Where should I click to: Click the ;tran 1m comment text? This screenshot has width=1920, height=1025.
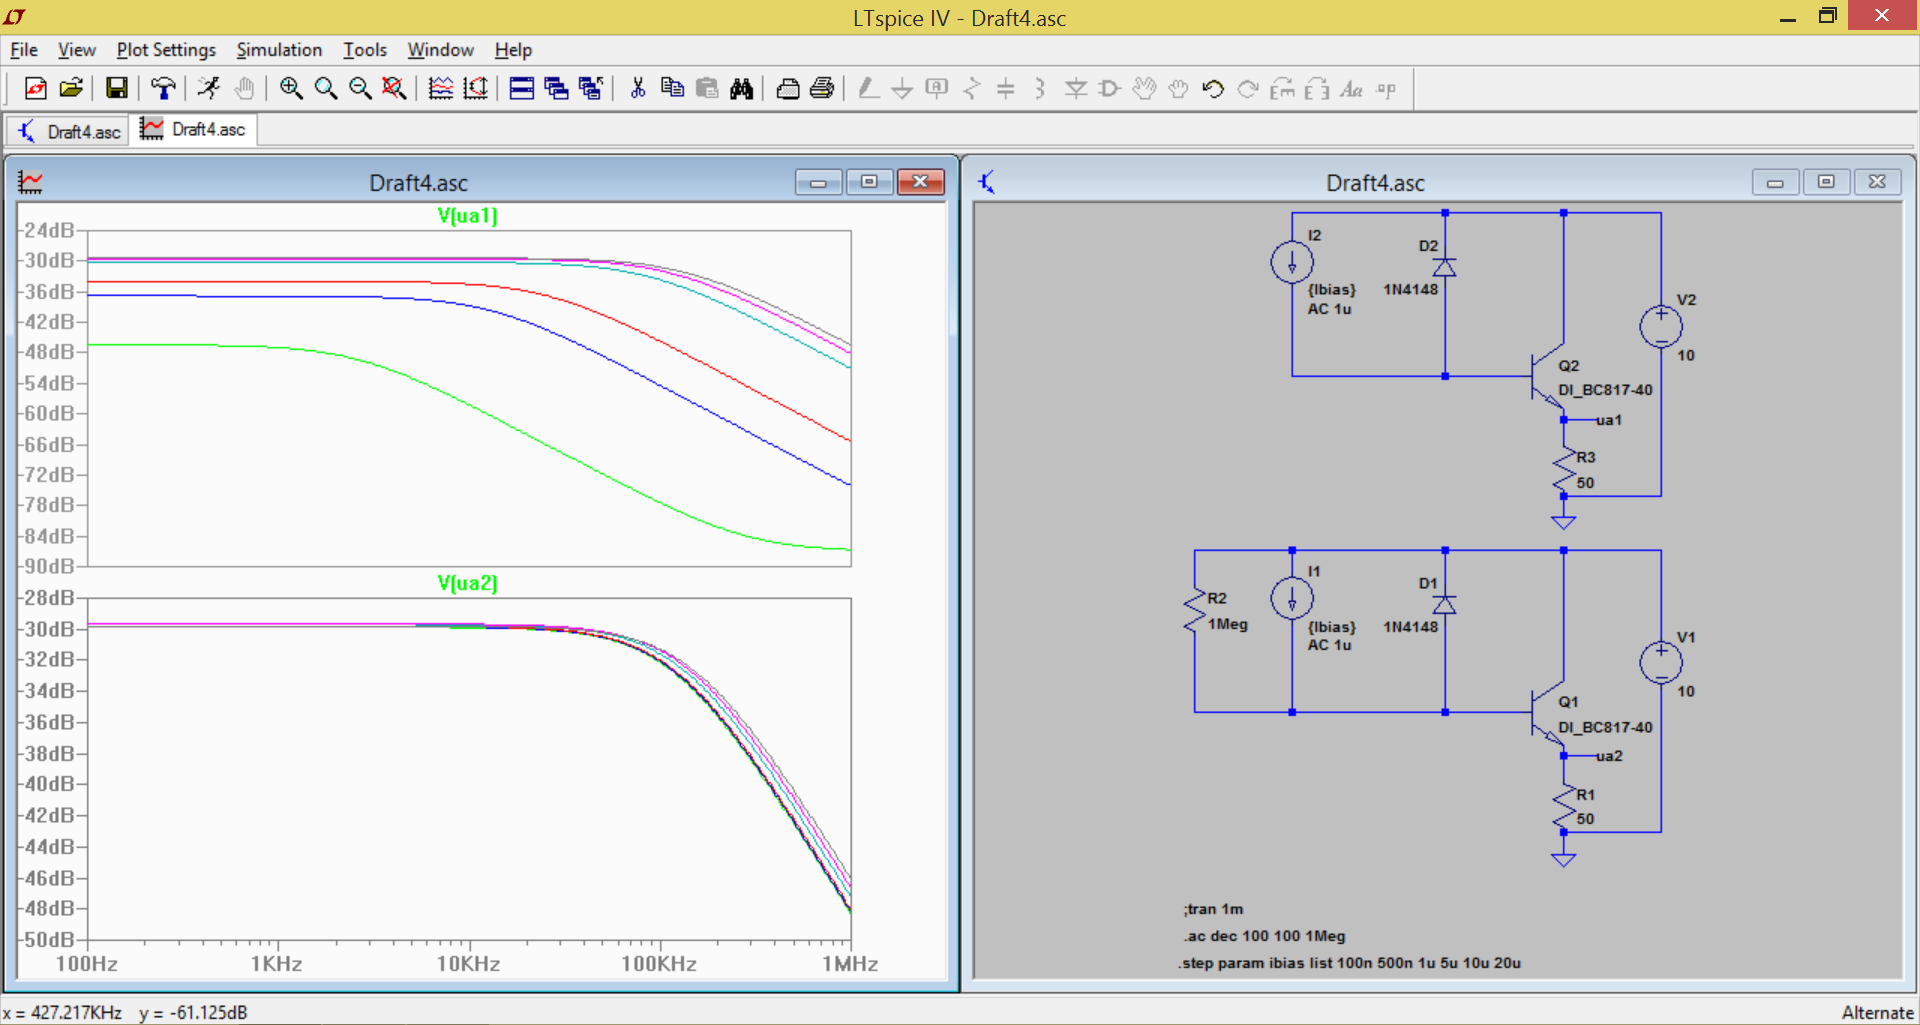1213,909
